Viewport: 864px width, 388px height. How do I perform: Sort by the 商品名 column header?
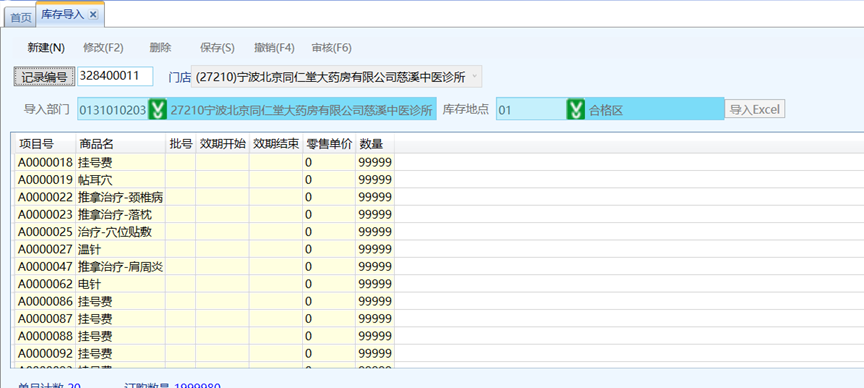click(x=120, y=144)
